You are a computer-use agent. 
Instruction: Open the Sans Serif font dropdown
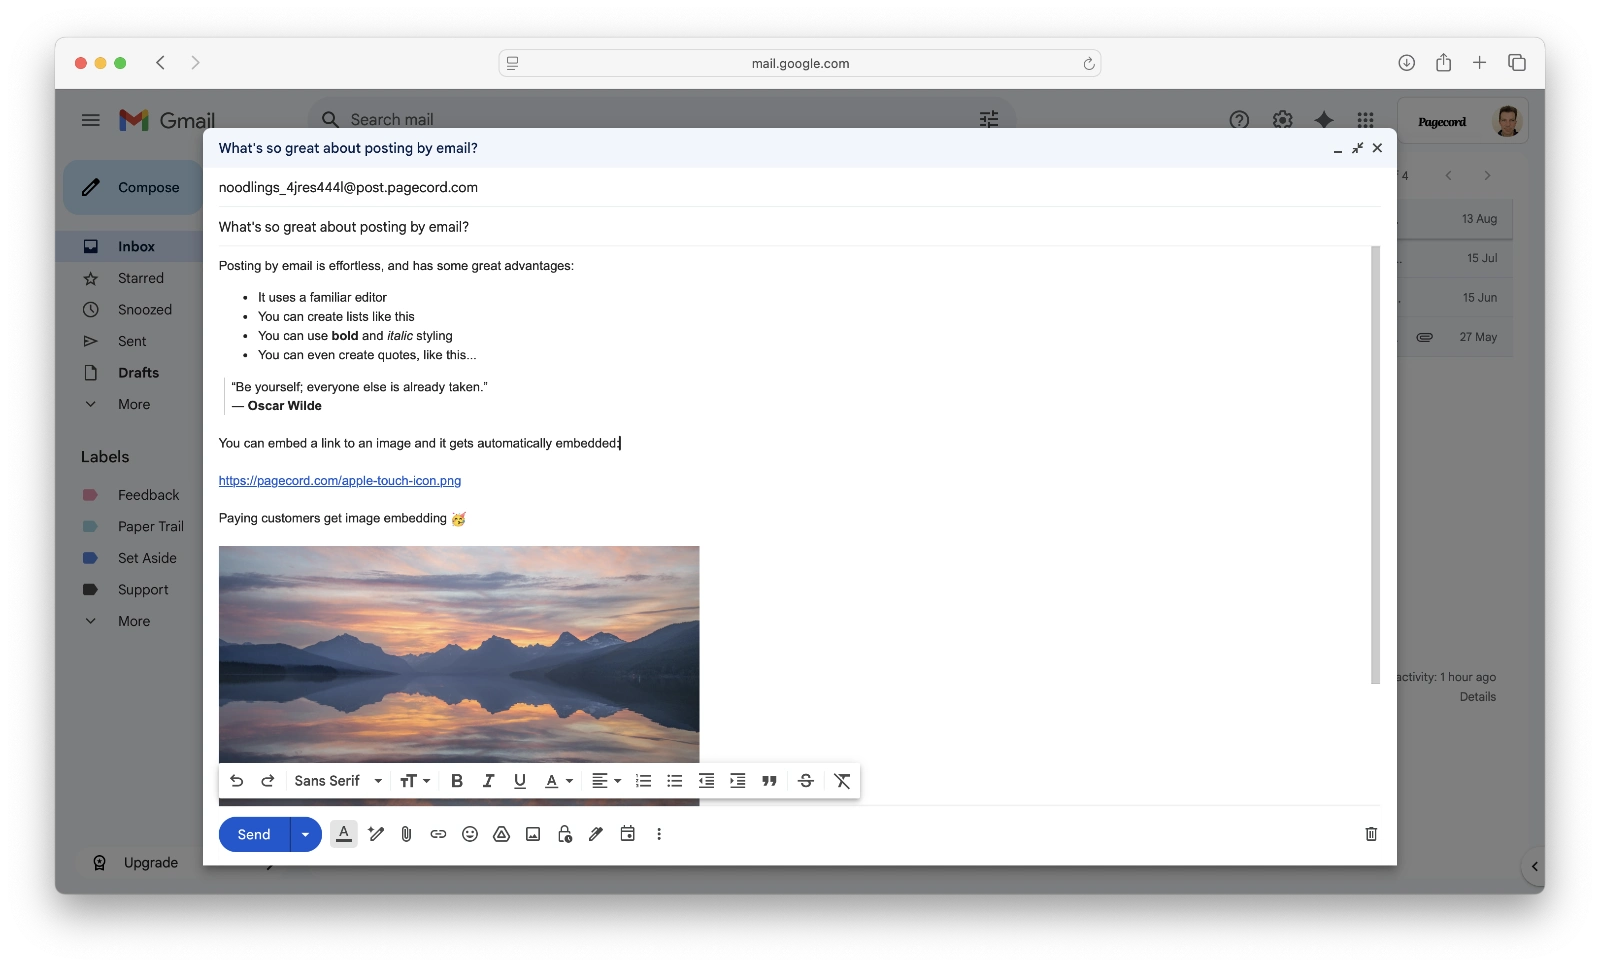[337, 781]
